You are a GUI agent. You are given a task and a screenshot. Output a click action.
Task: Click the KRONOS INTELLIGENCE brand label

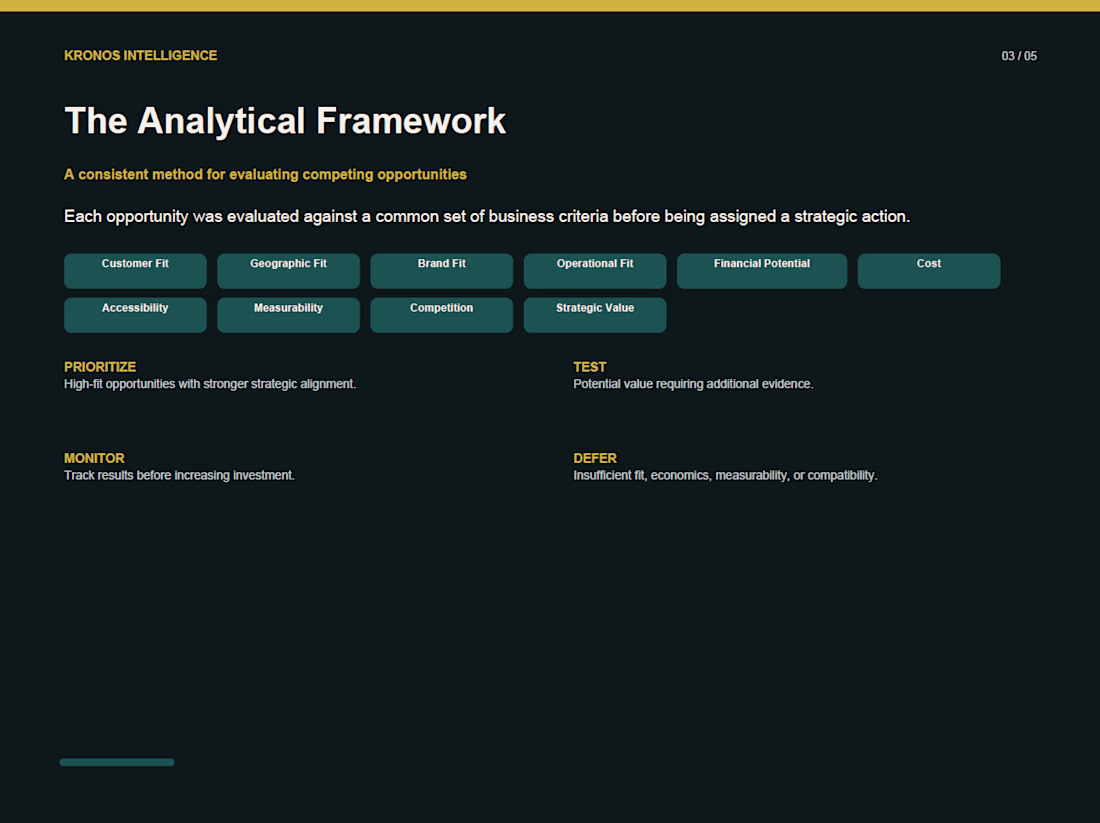pos(140,55)
